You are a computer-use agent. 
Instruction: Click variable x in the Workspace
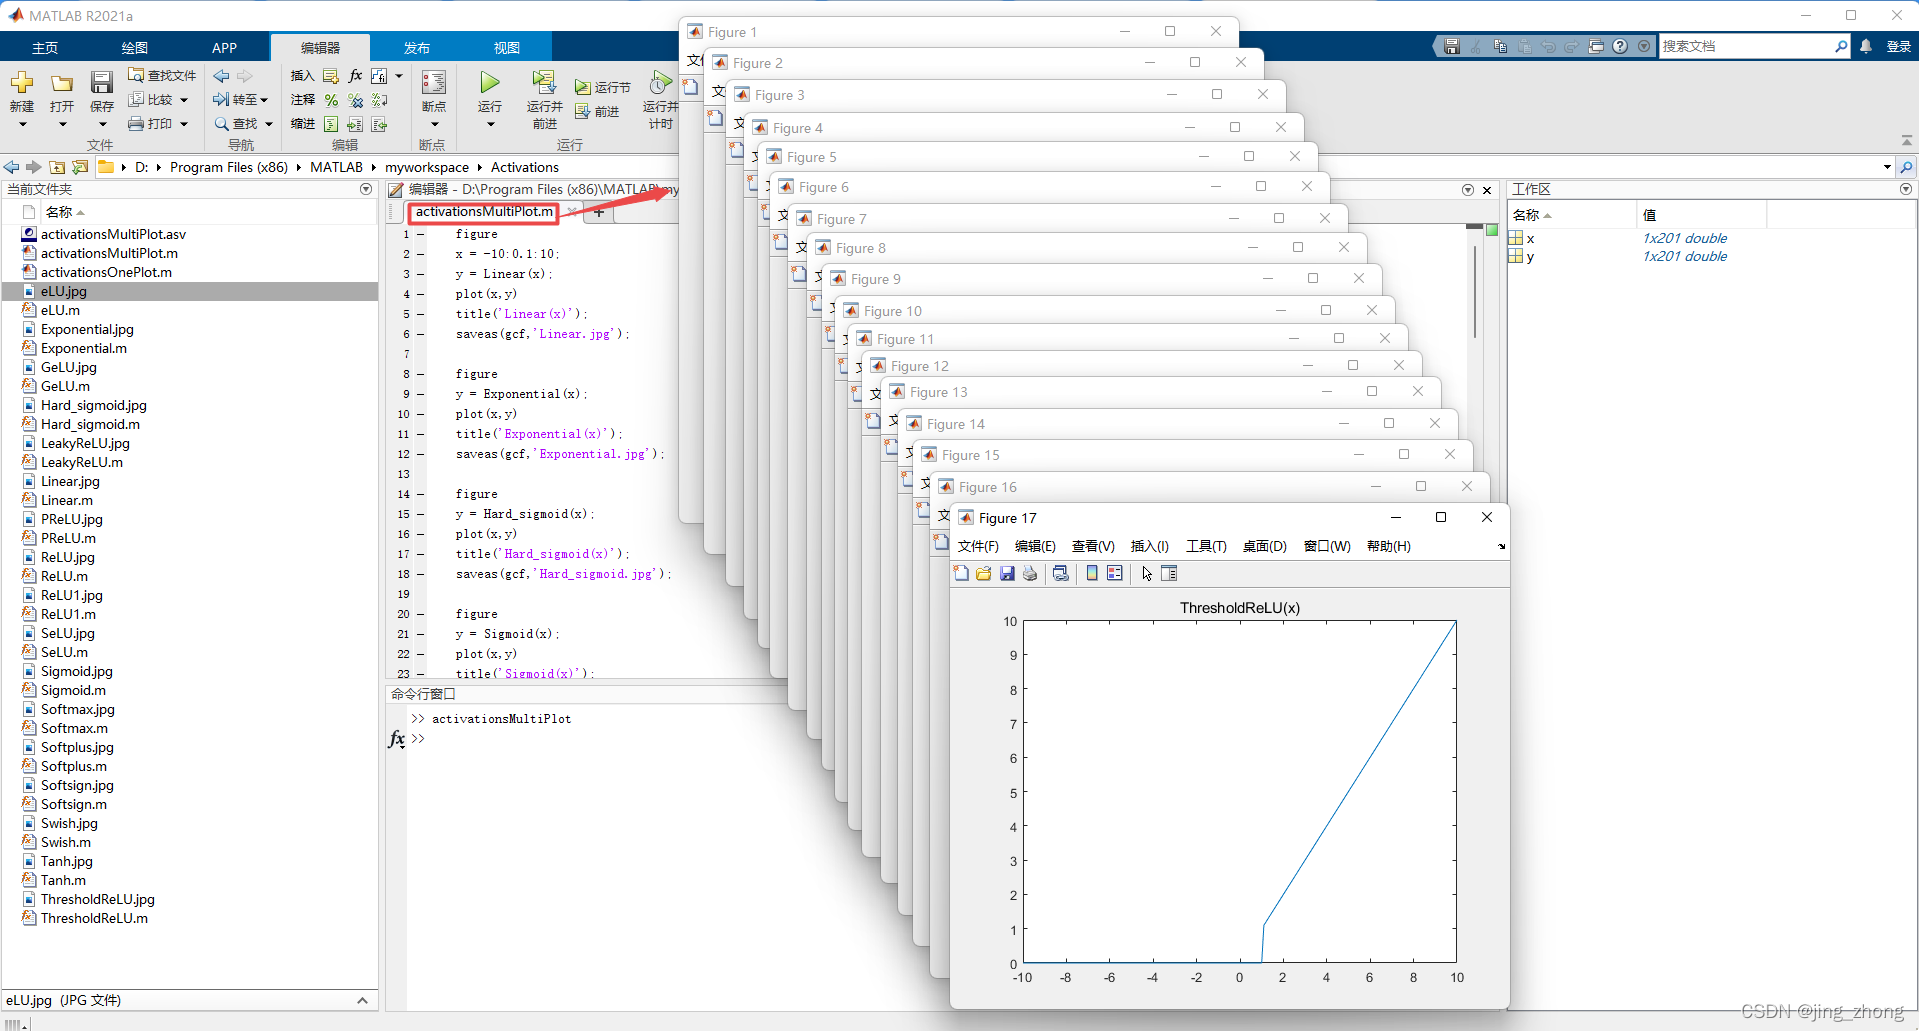point(1530,238)
